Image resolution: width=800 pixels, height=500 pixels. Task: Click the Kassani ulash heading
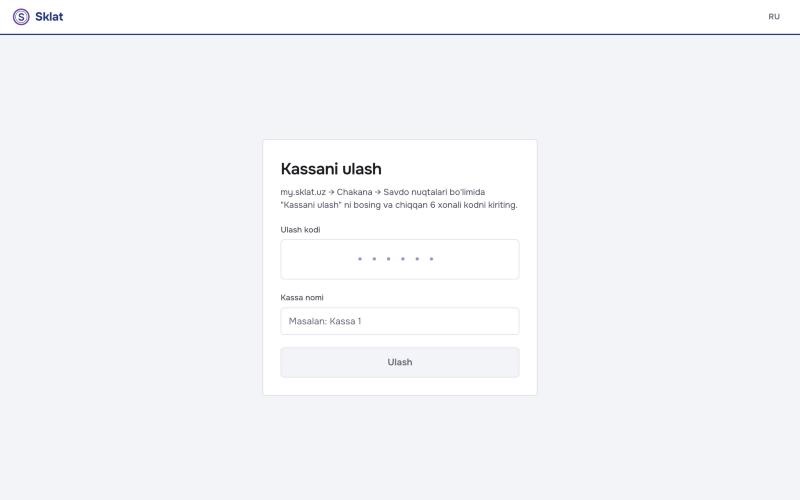(331, 169)
